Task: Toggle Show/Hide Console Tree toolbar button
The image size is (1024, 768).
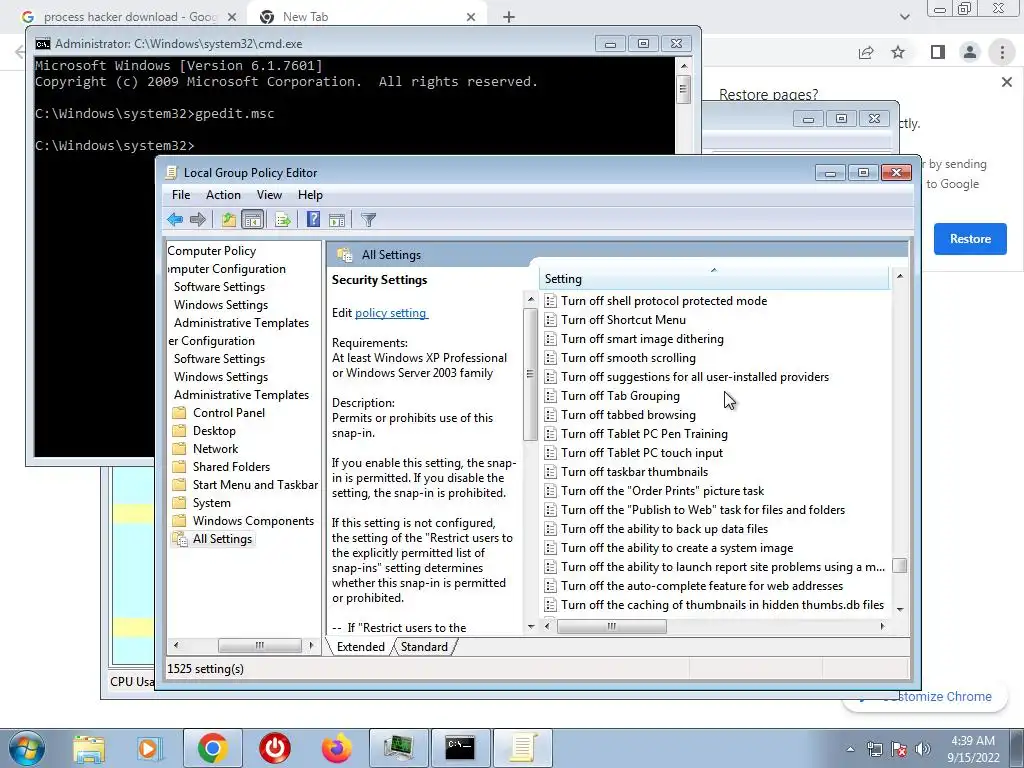Action: pyautogui.click(x=252, y=219)
